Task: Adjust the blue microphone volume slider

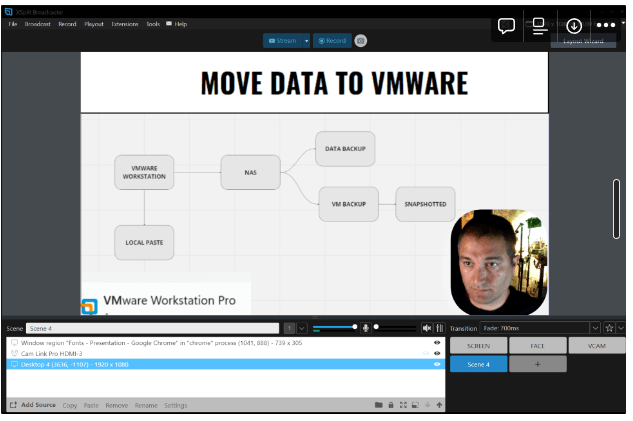Action: click(x=335, y=327)
